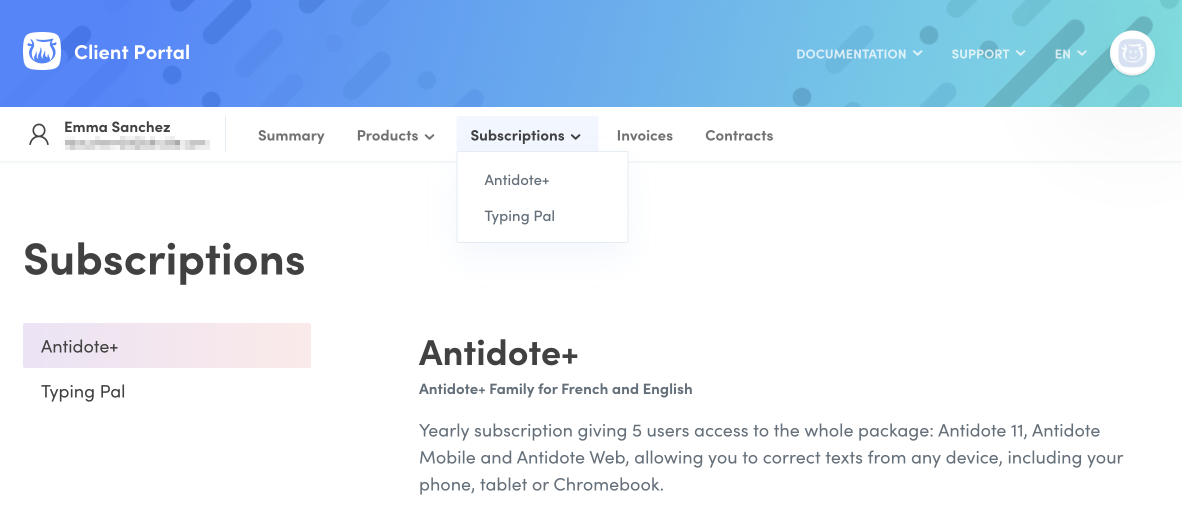Expand the Documentation chevron arrow
This screenshot has width=1182, height=509.
917,54
